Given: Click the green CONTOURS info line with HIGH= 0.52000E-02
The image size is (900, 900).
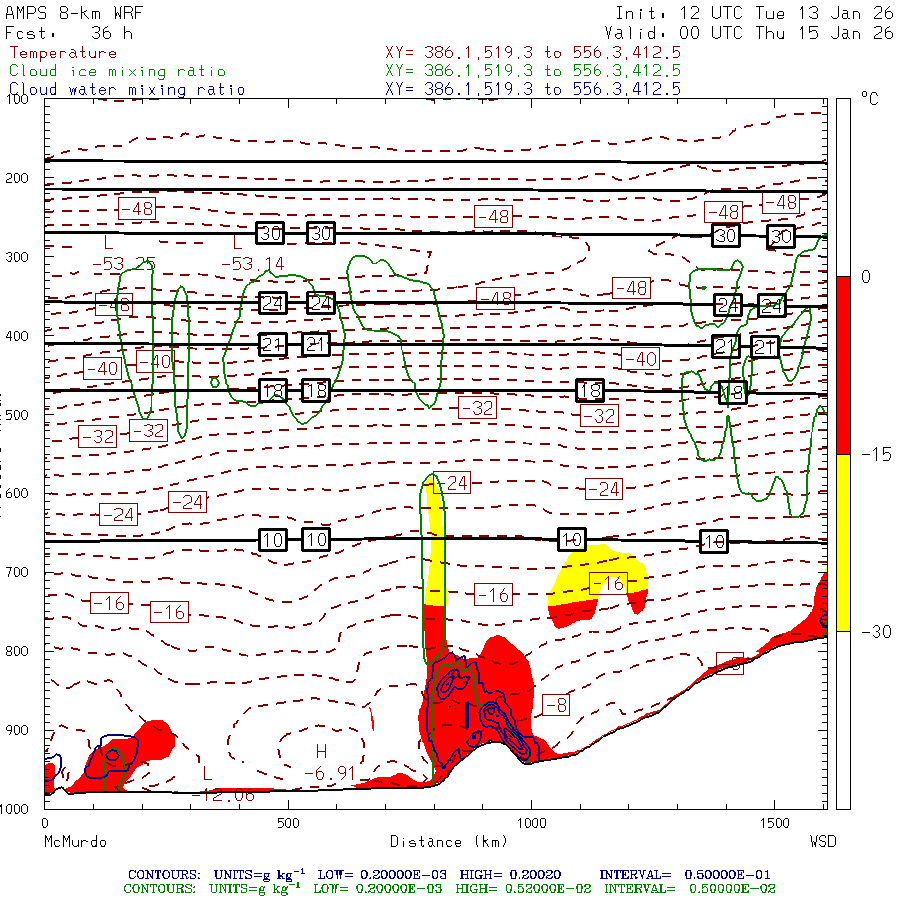Looking at the screenshot, I should tap(449, 889).
